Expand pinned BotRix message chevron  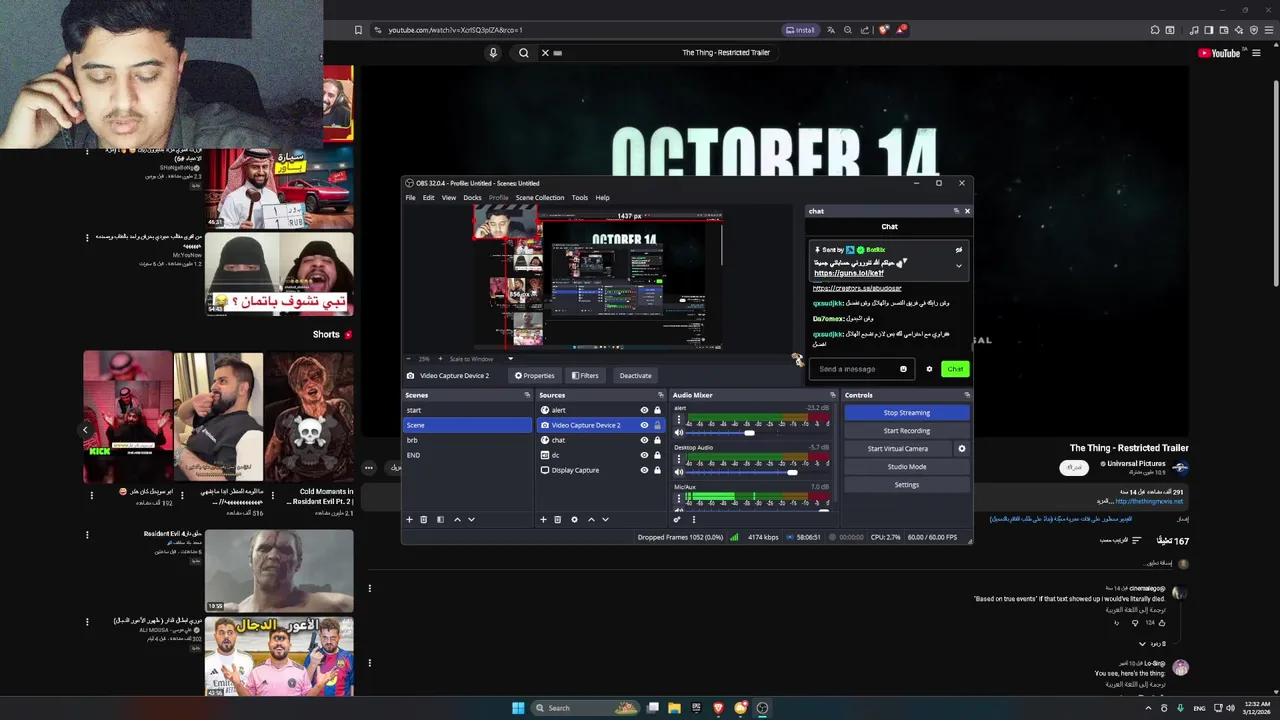coord(958,266)
